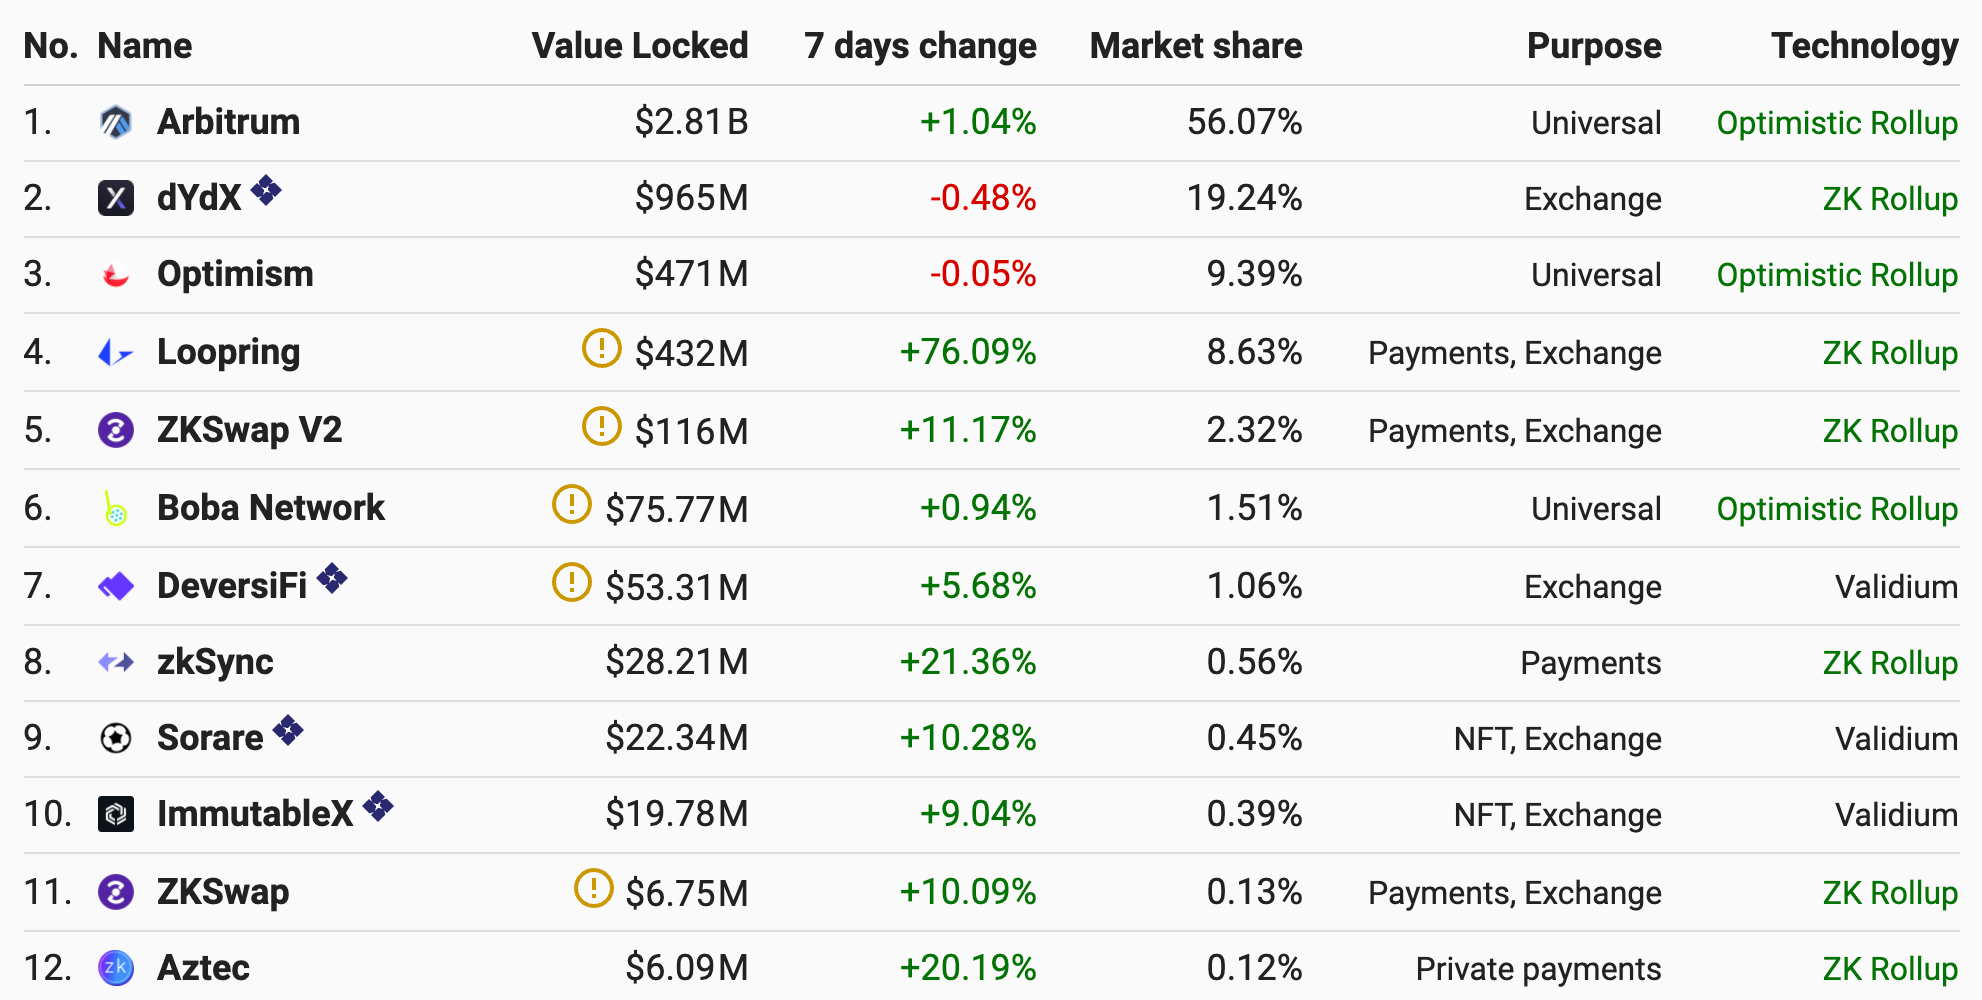Click the Market share column header
The height and width of the screenshot is (1000, 1982).
click(1196, 46)
